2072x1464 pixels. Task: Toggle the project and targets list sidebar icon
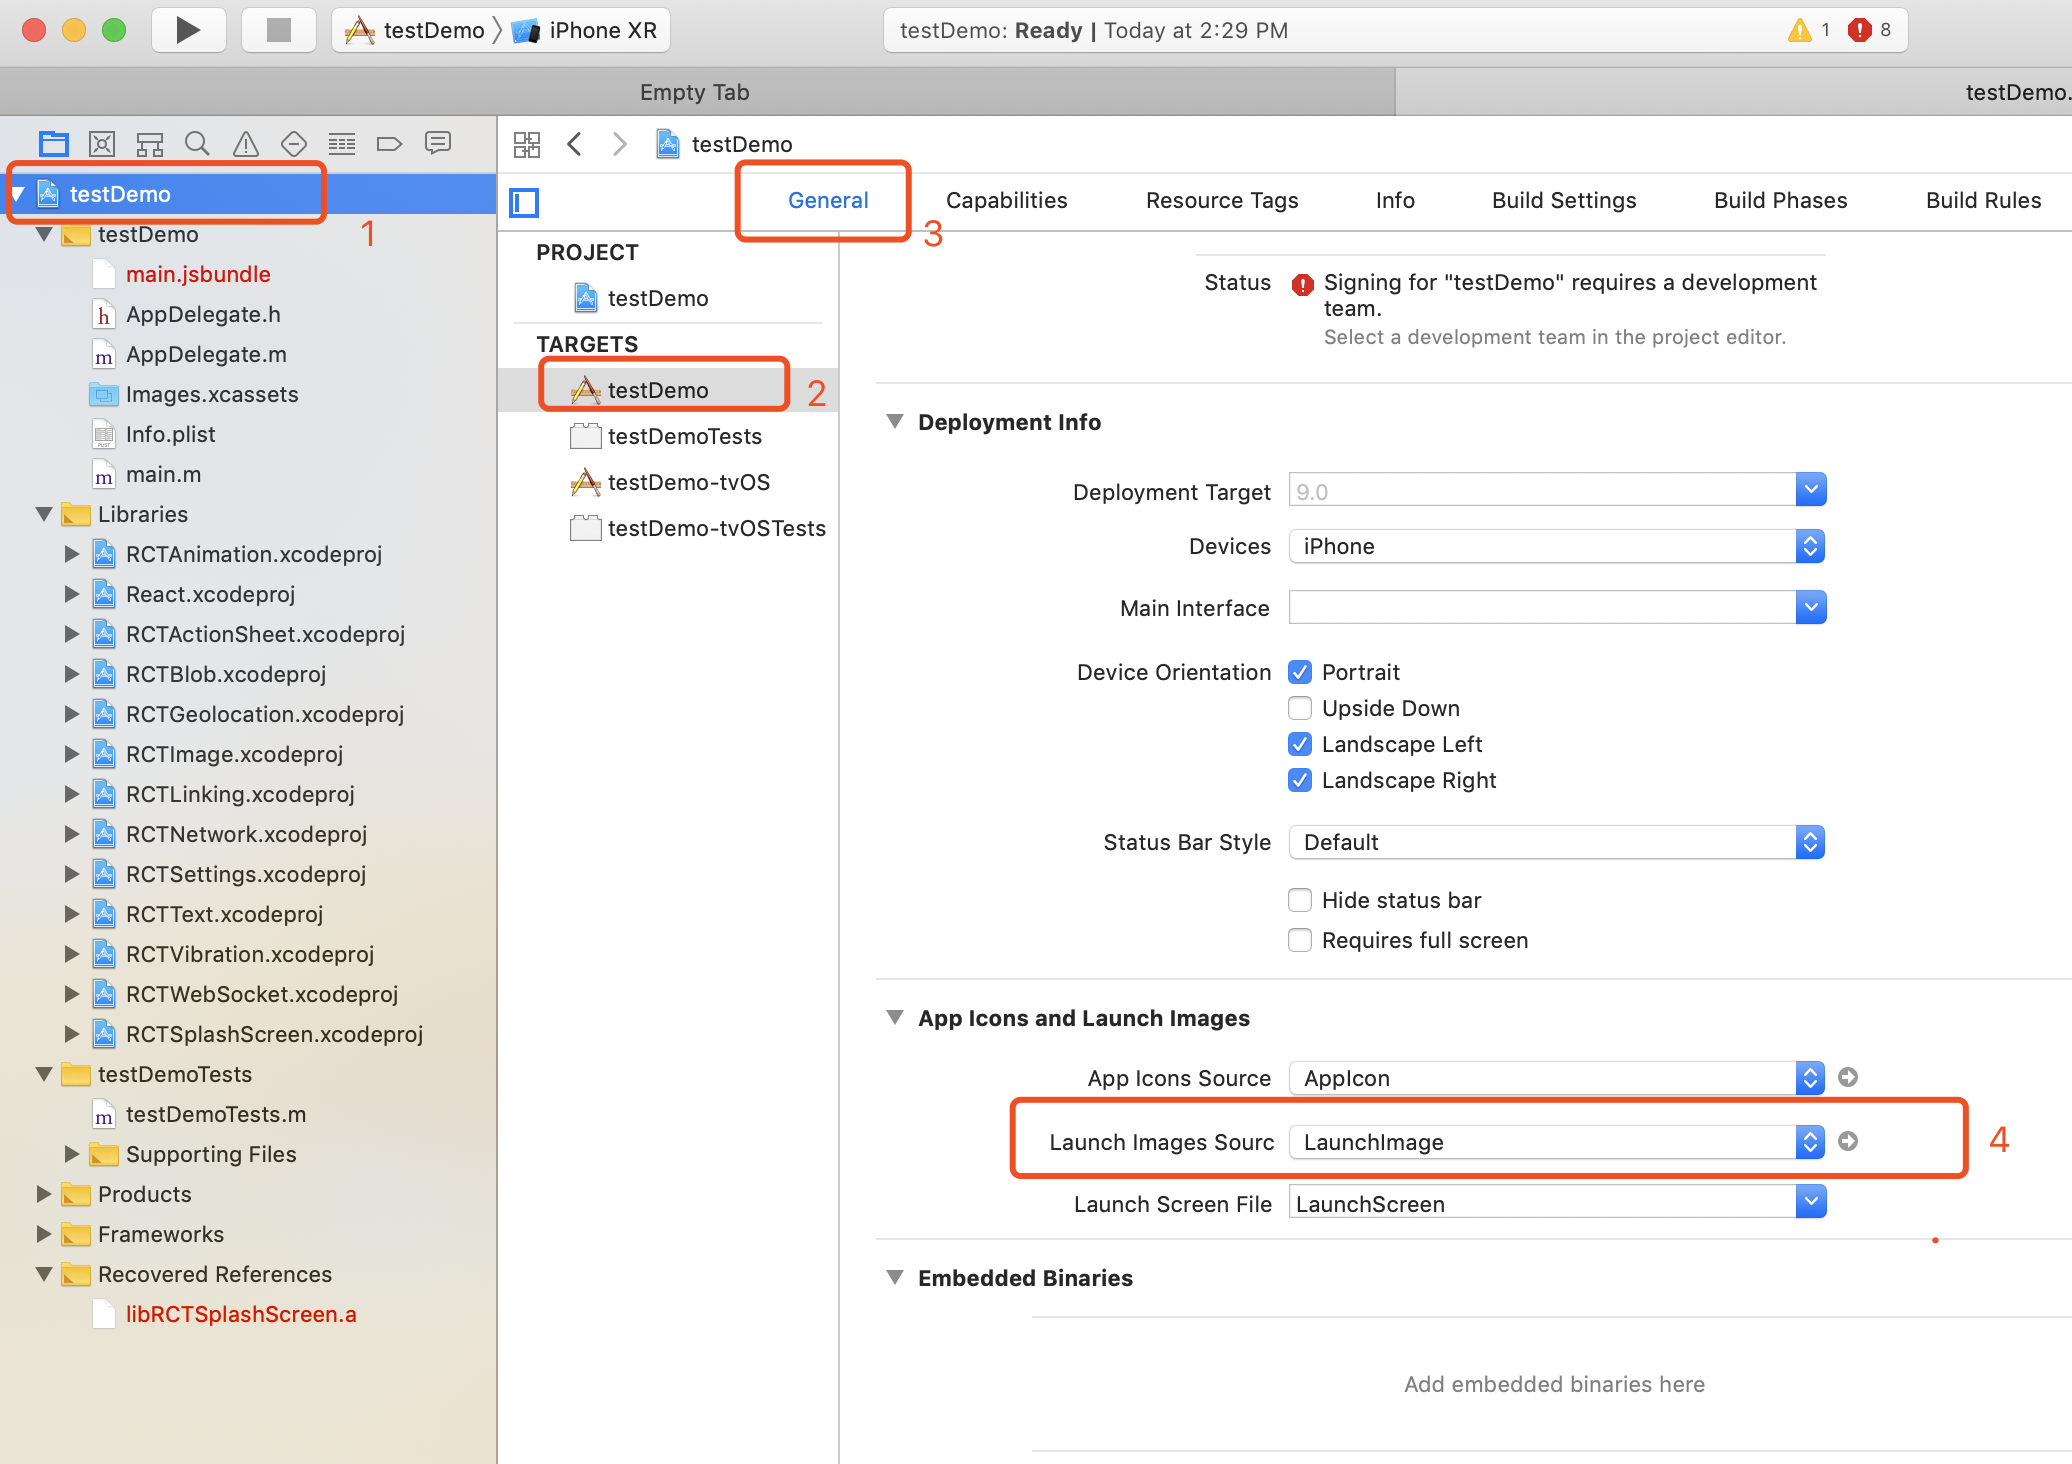coord(524,203)
